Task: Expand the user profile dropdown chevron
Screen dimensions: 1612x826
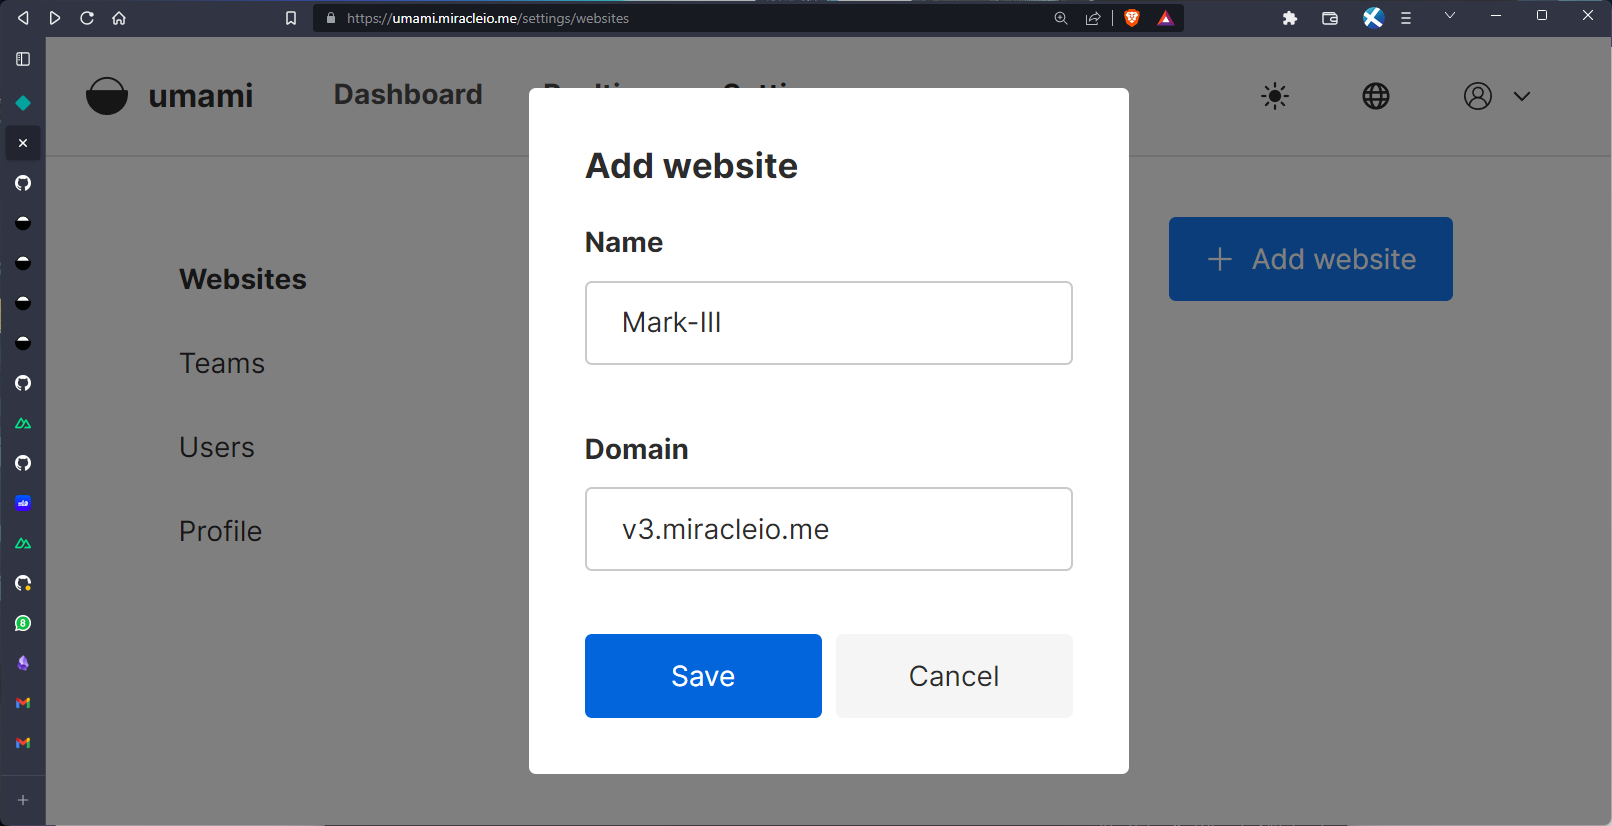Action: 1521,96
